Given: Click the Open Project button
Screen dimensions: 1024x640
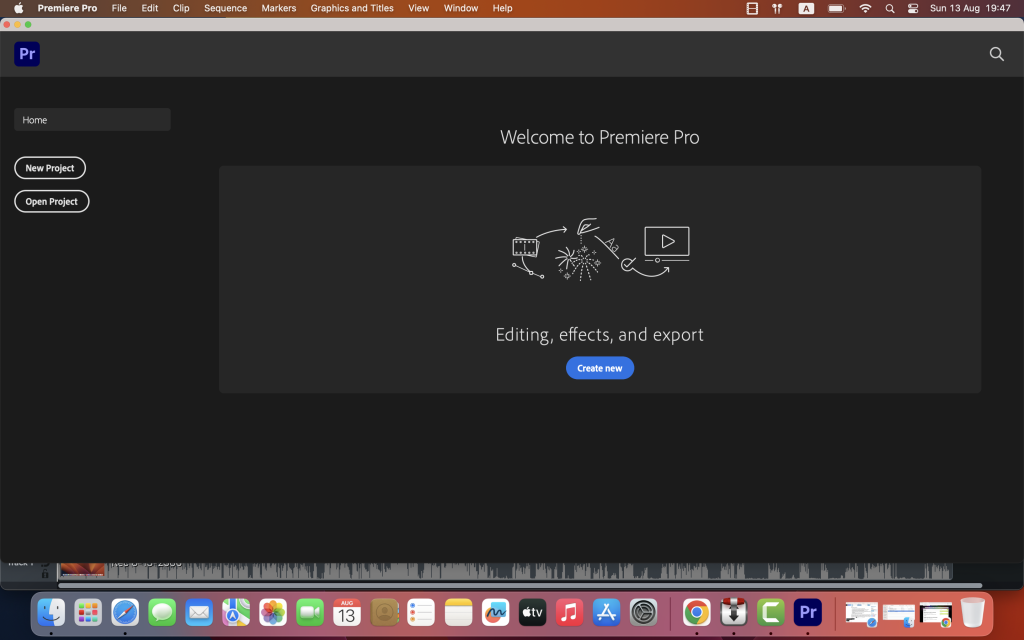Looking at the screenshot, I should 52,201.
